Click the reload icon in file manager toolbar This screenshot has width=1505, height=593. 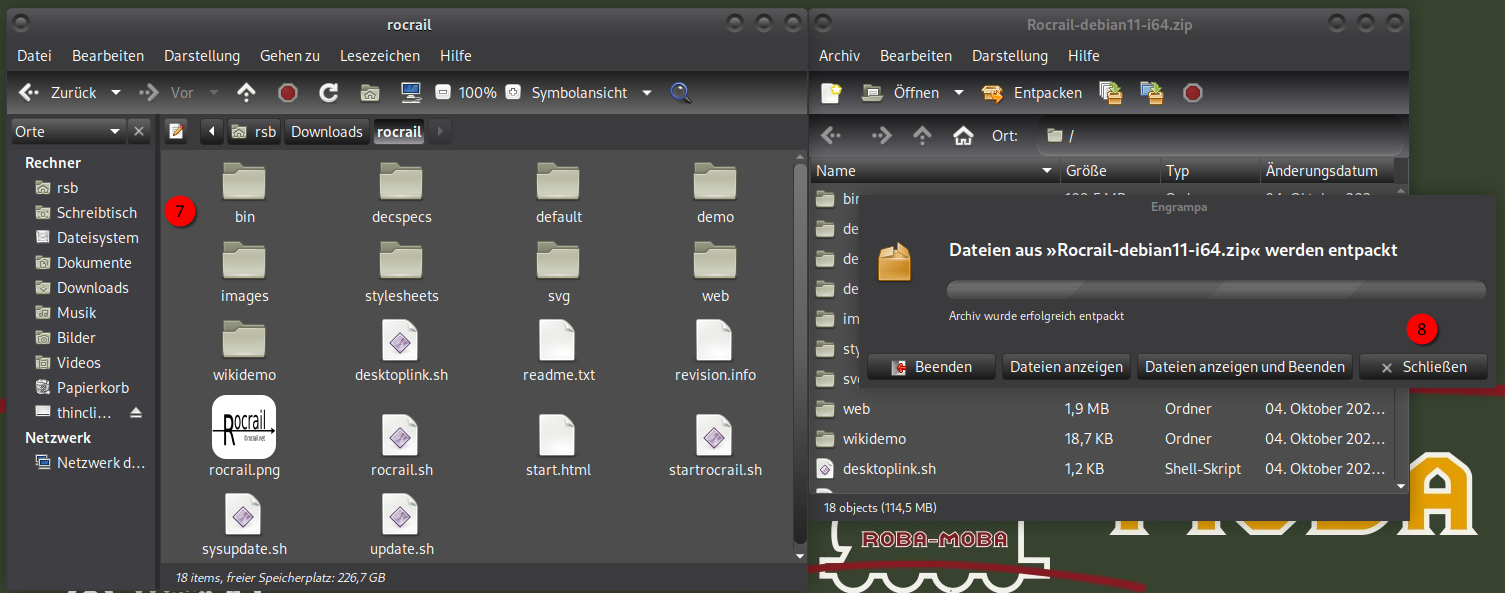328,93
